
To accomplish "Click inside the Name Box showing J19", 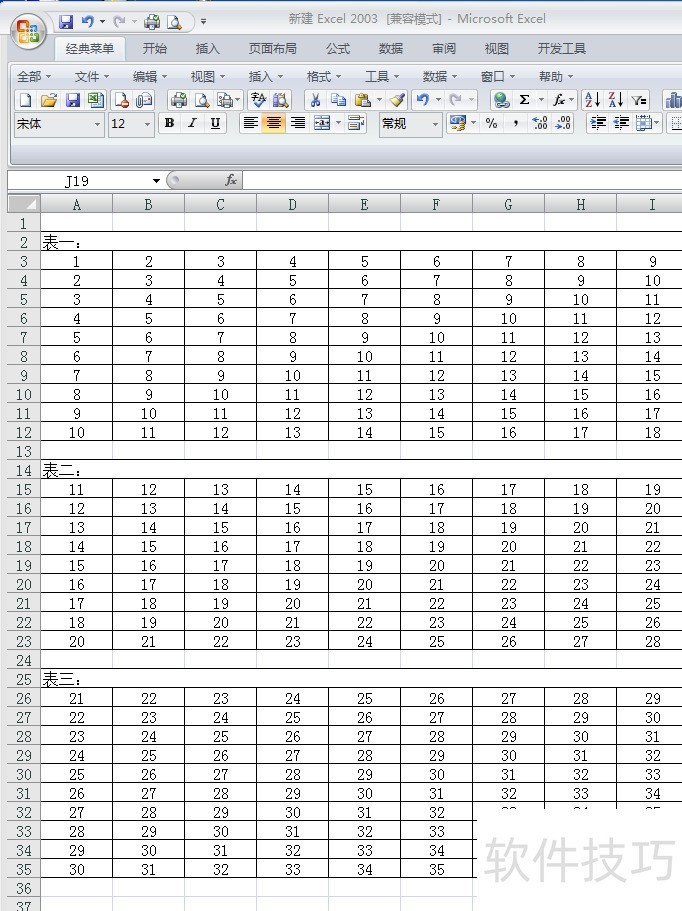I will pos(76,181).
